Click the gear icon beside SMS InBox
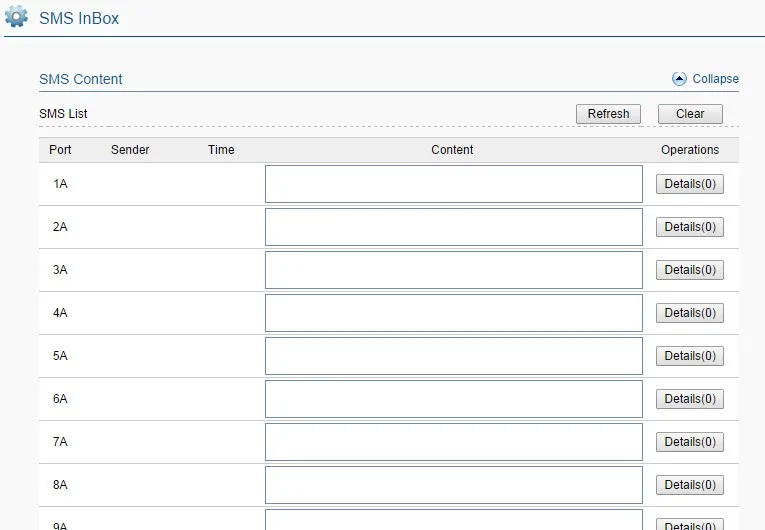The width and height of the screenshot is (765, 530). tap(17, 17)
